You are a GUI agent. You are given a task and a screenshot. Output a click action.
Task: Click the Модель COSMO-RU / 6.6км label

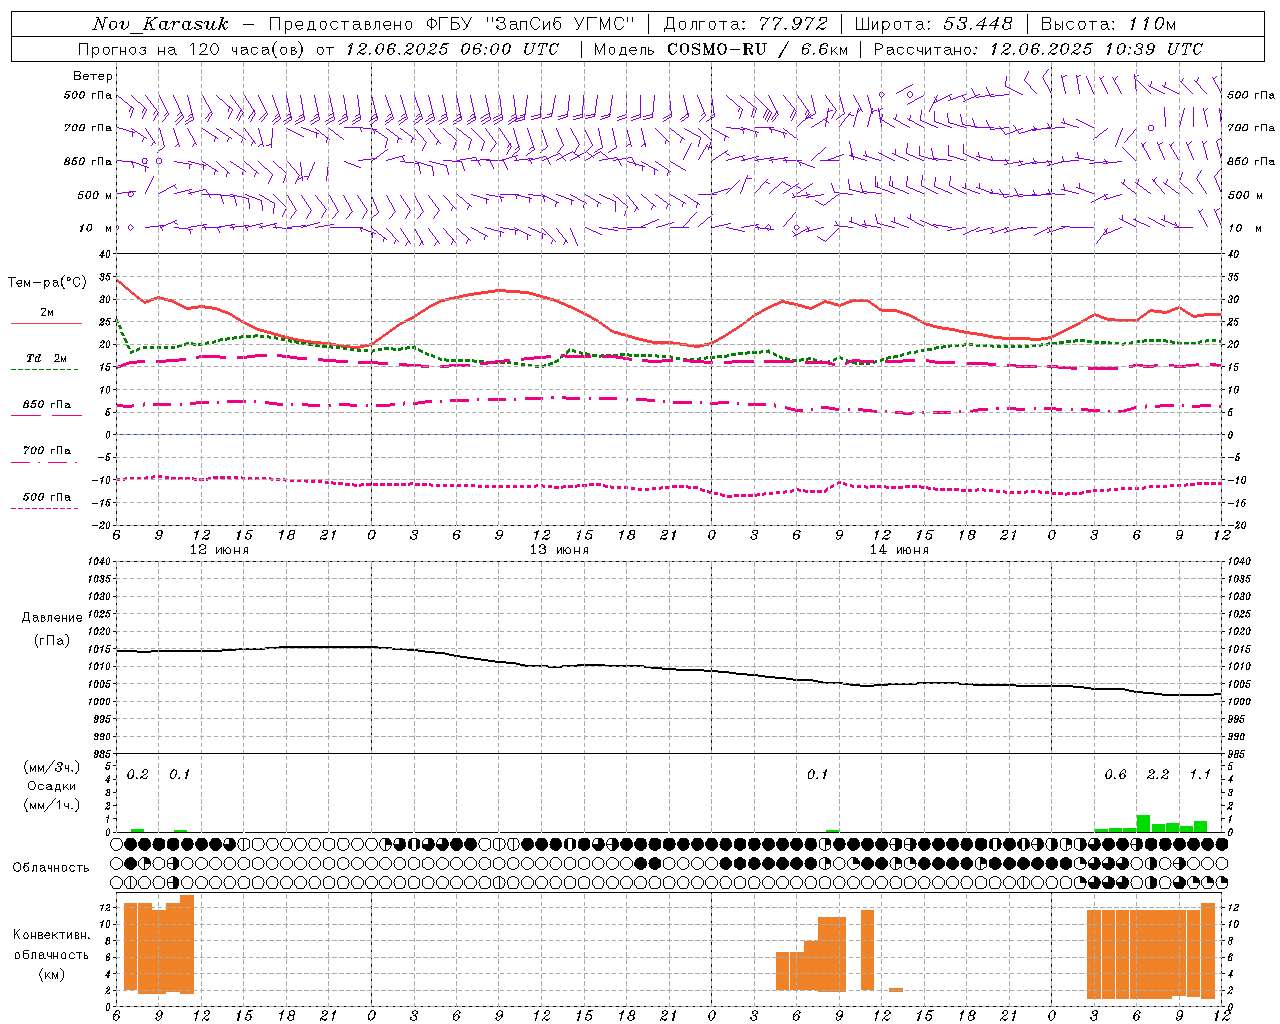[x=721, y=49]
